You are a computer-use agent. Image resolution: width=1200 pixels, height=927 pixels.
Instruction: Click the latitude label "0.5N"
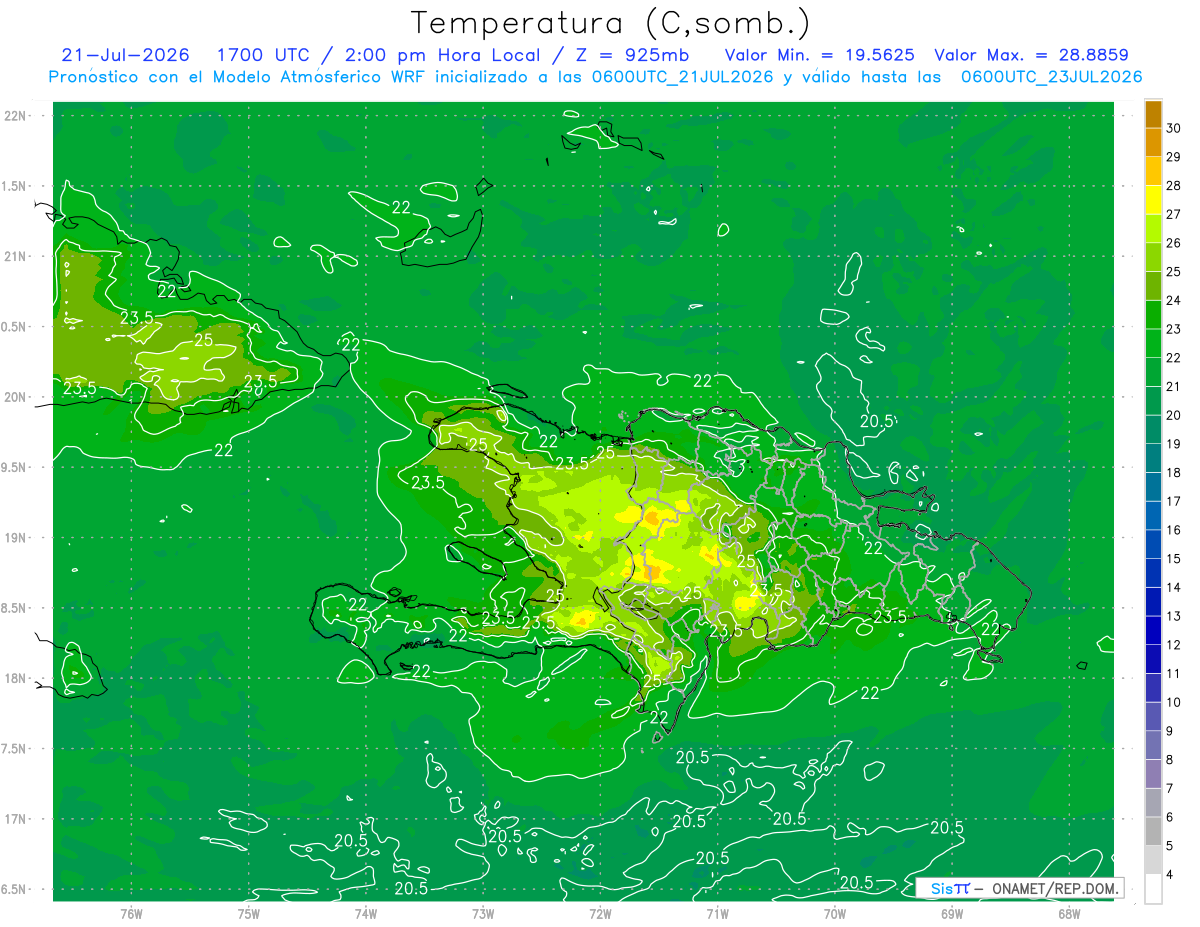click(15, 327)
